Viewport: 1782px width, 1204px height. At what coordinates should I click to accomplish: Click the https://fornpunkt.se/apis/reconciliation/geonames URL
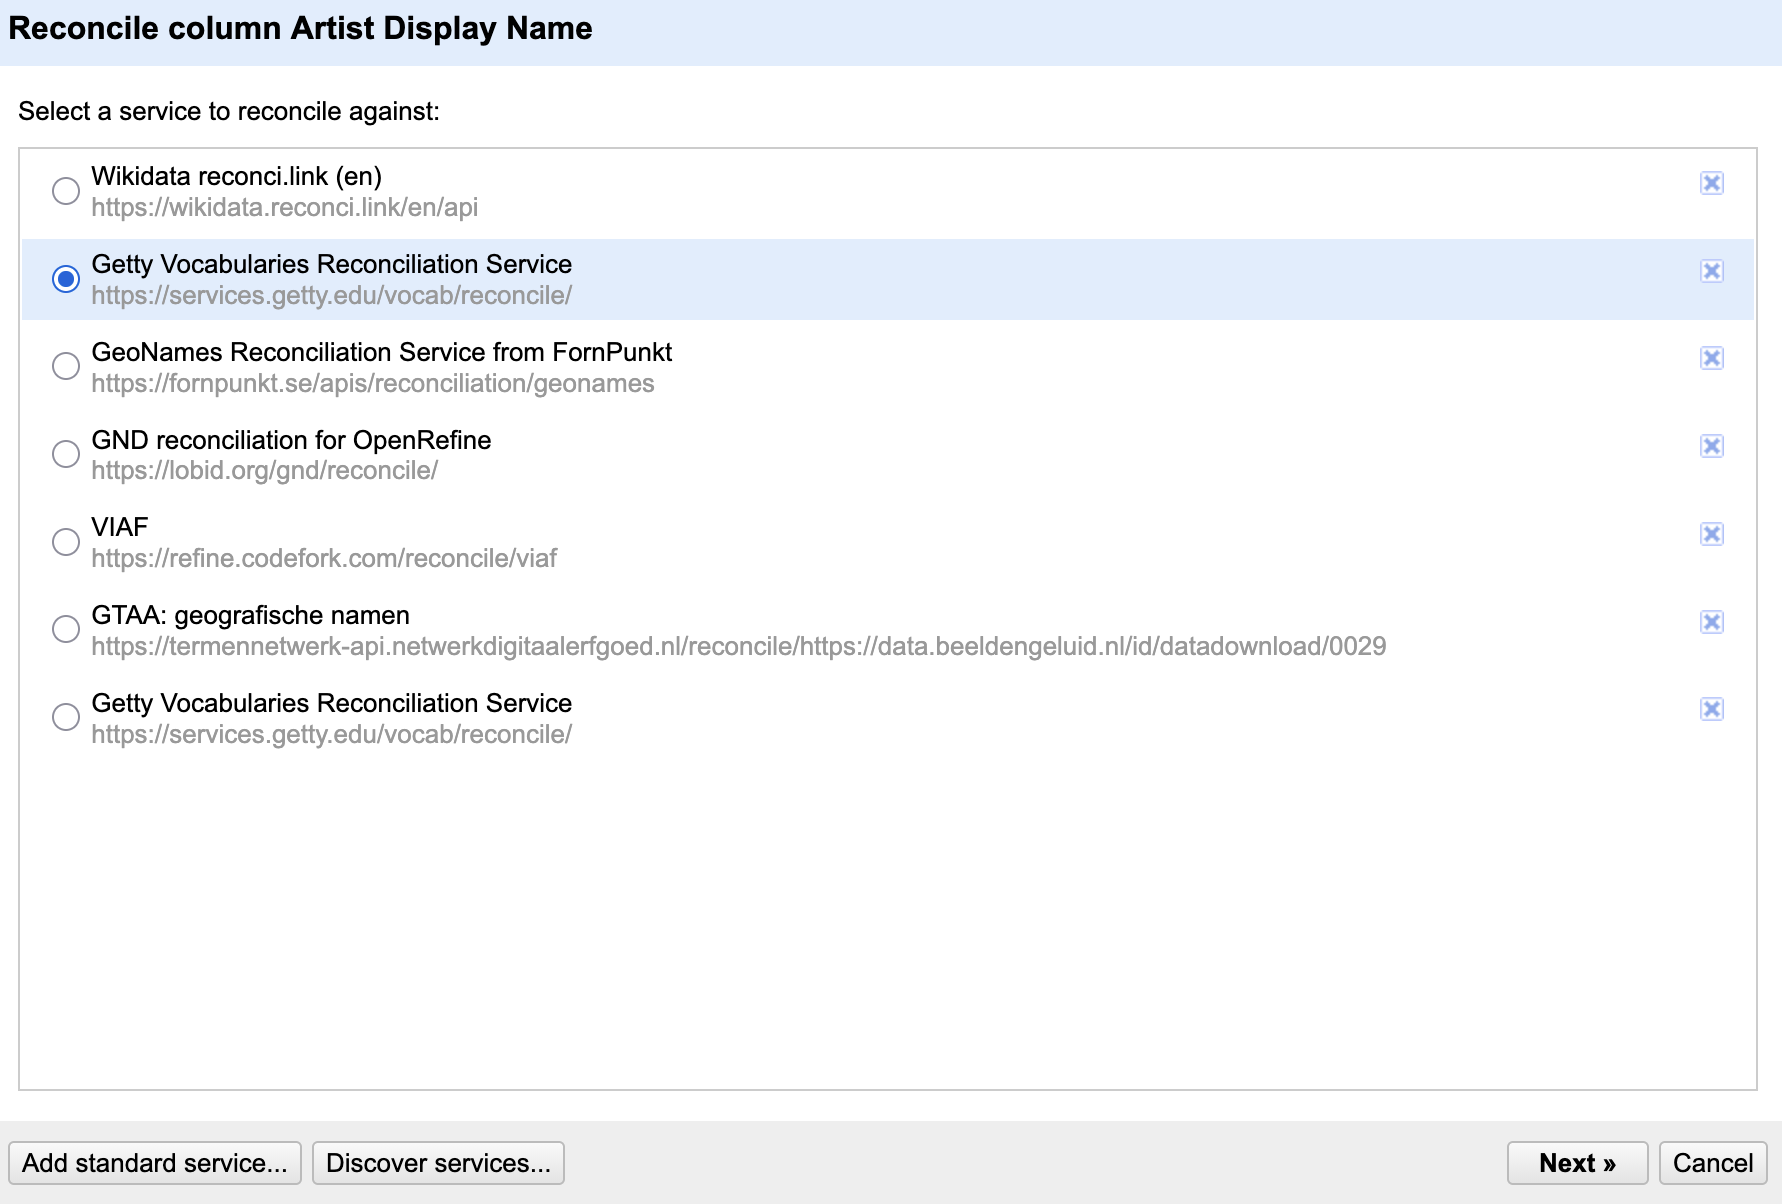click(373, 383)
